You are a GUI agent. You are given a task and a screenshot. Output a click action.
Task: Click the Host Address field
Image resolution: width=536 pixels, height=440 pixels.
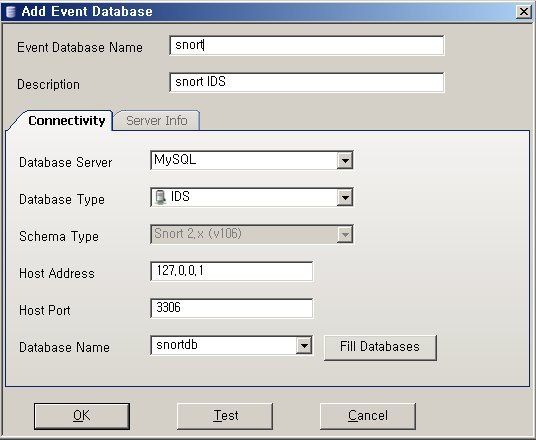click(x=231, y=271)
